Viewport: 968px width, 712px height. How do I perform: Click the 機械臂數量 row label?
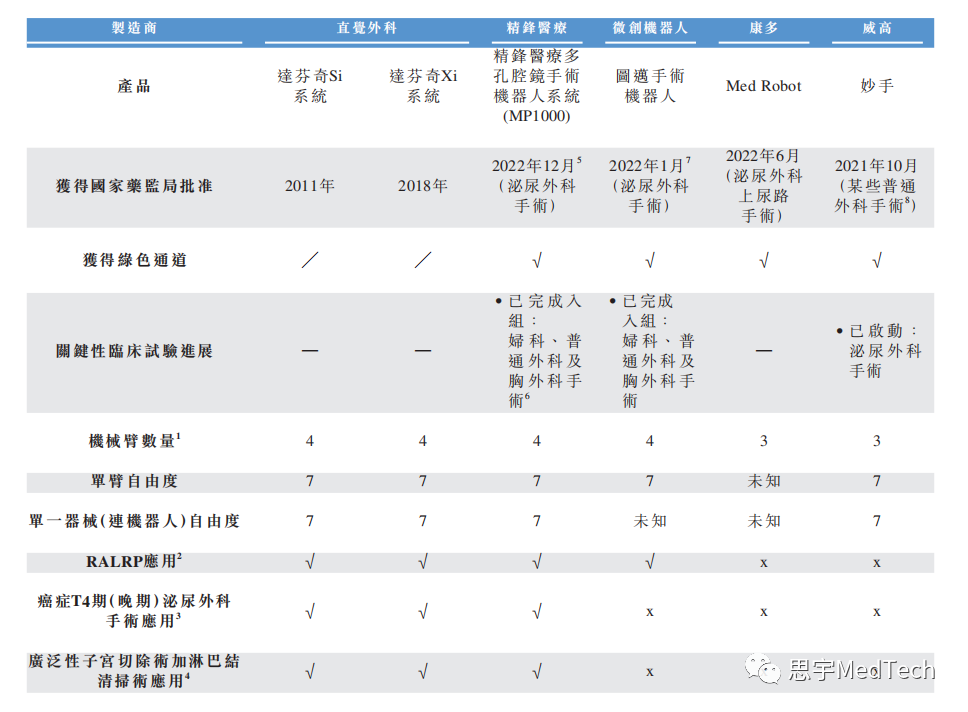pos(134,441)
